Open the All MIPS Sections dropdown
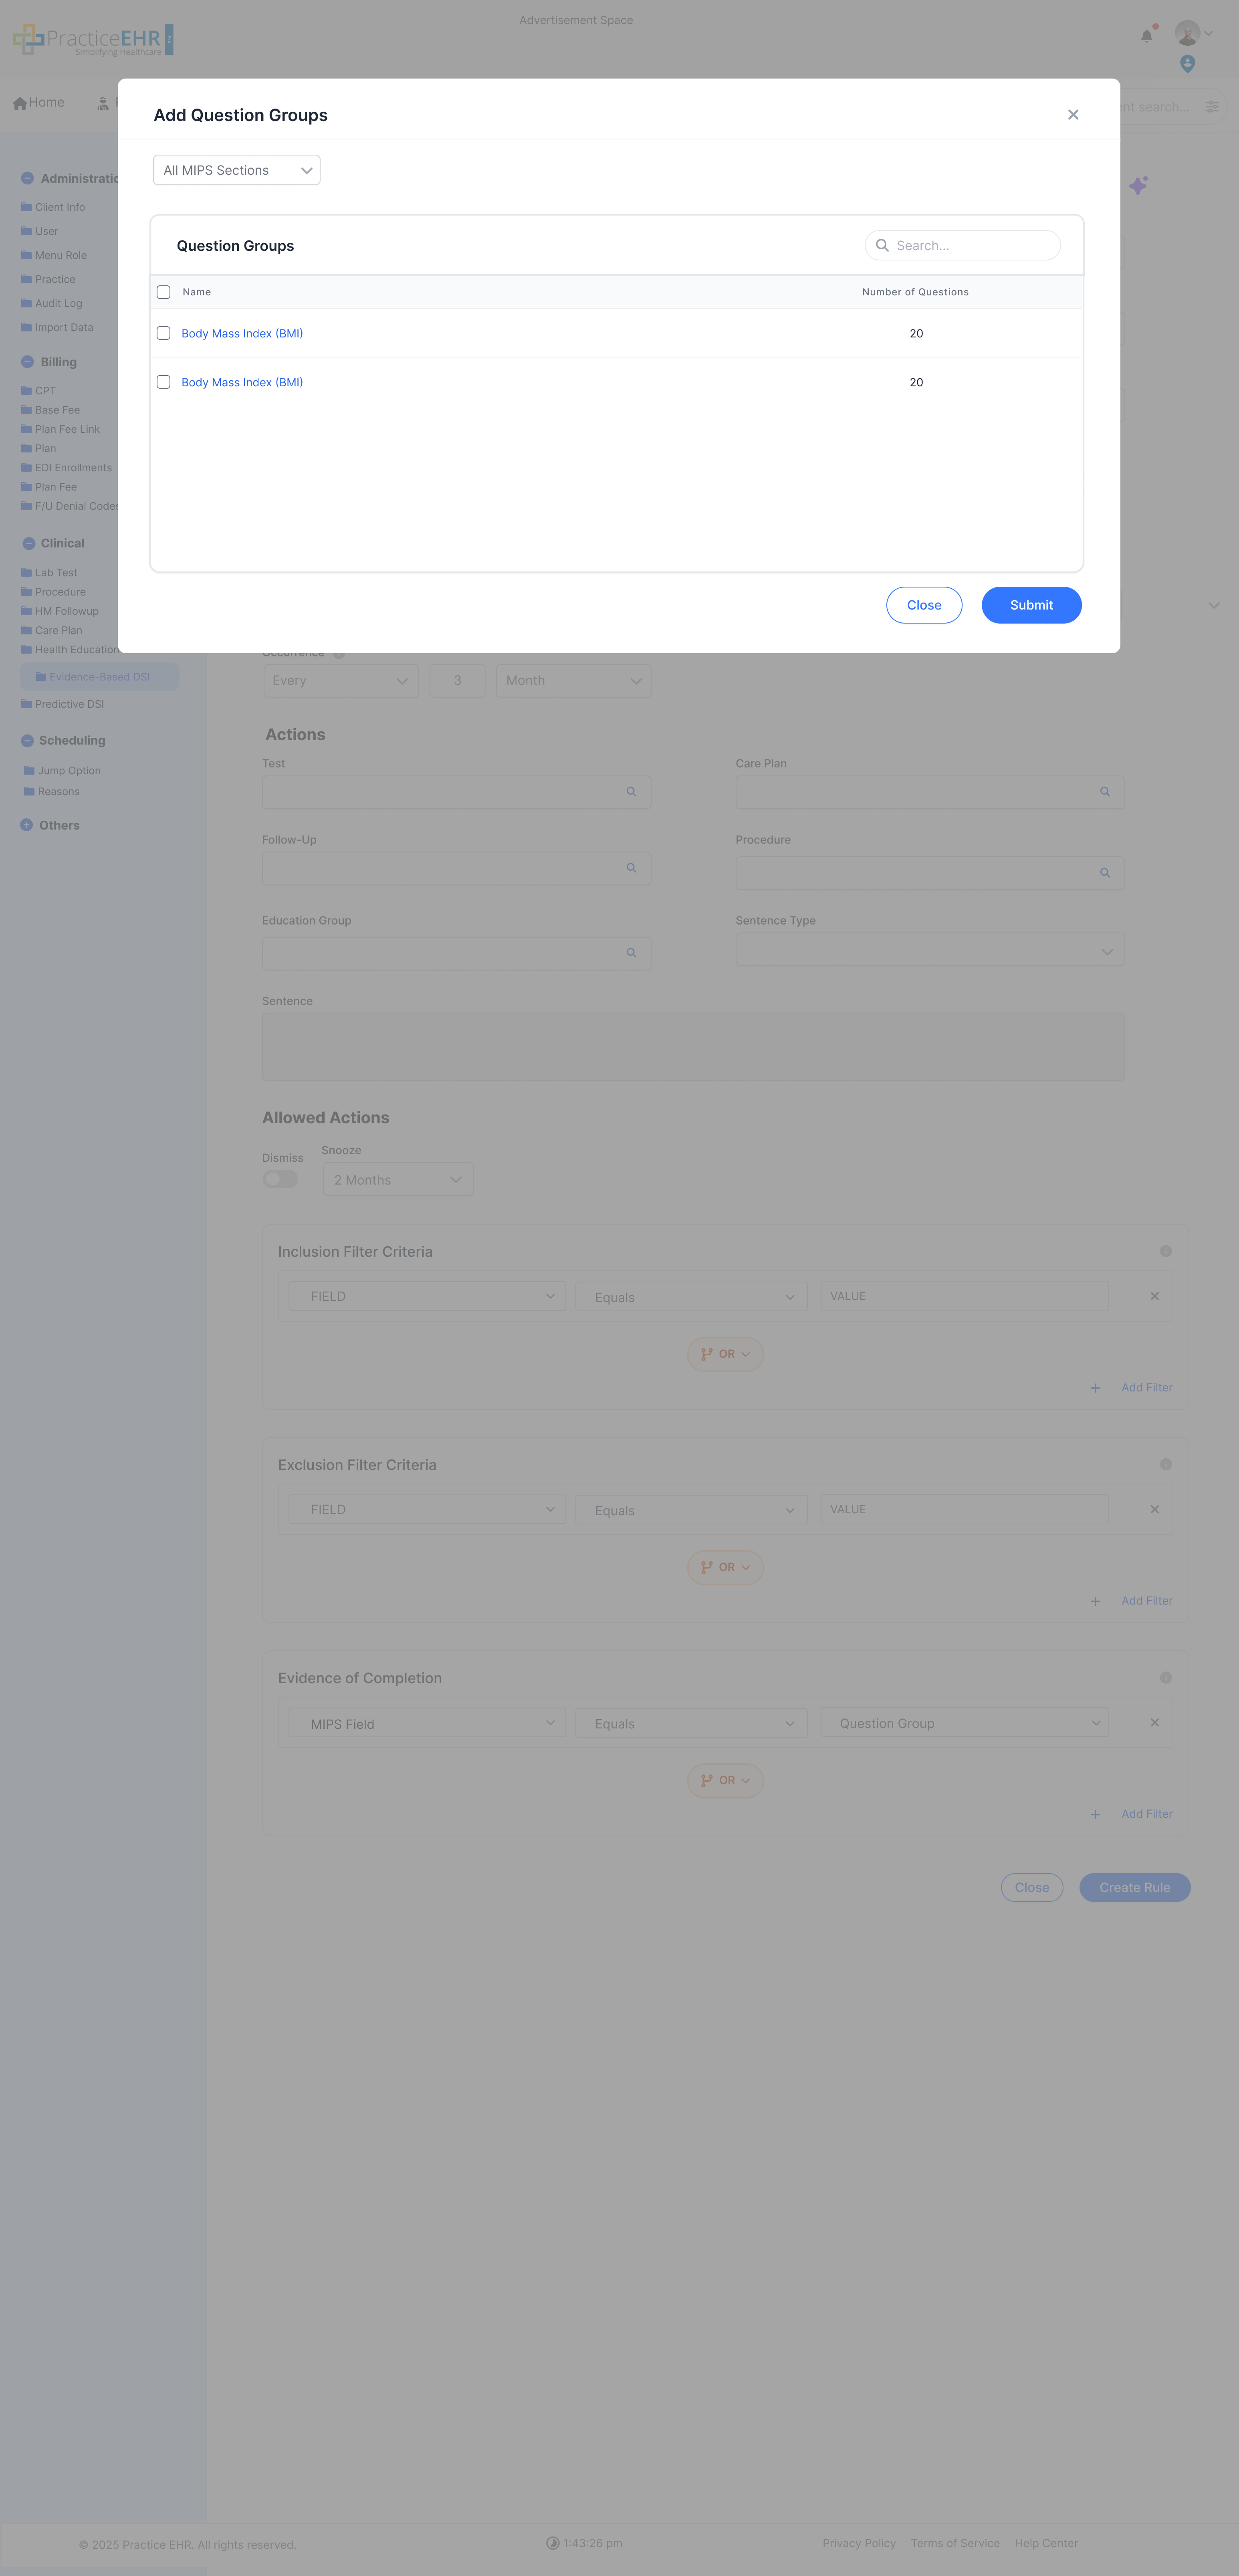1239x2576 pixels. click(x=236, y=169)
